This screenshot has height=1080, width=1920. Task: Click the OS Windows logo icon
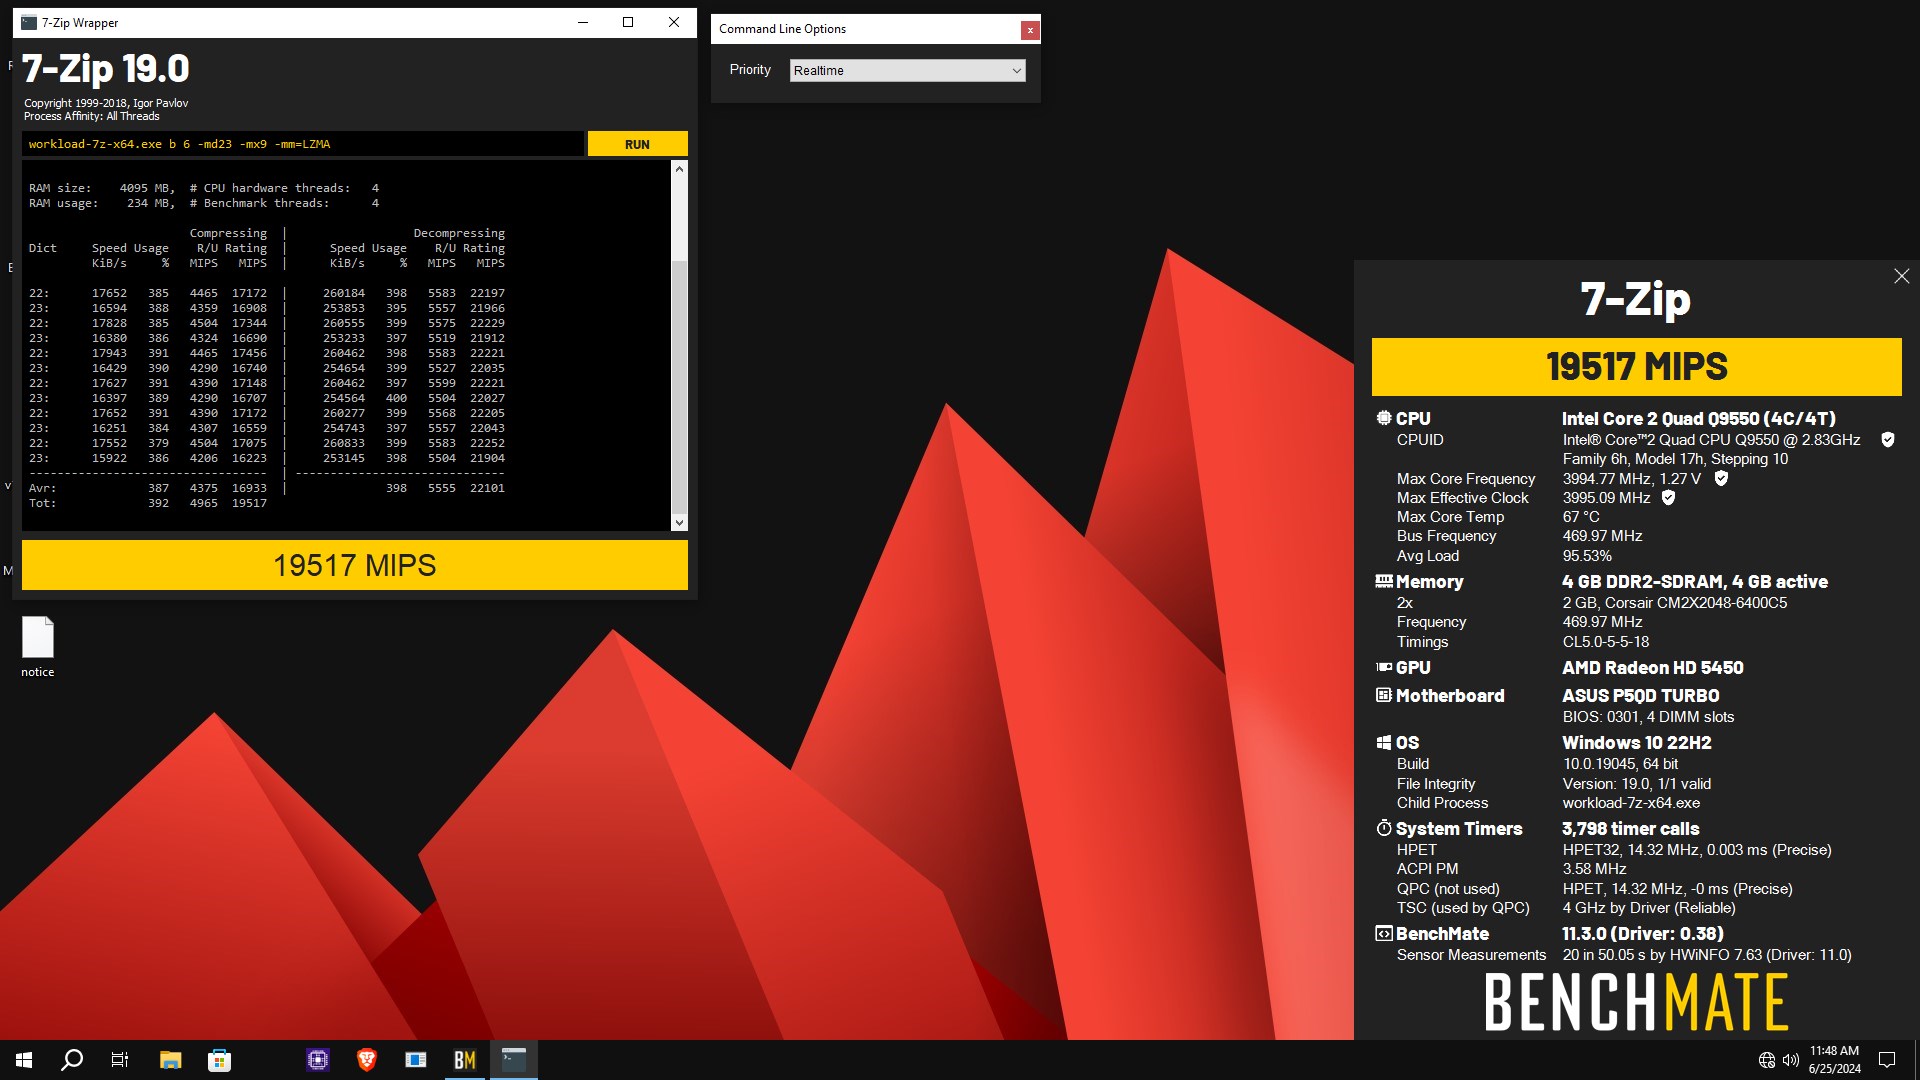point(1384,742)
